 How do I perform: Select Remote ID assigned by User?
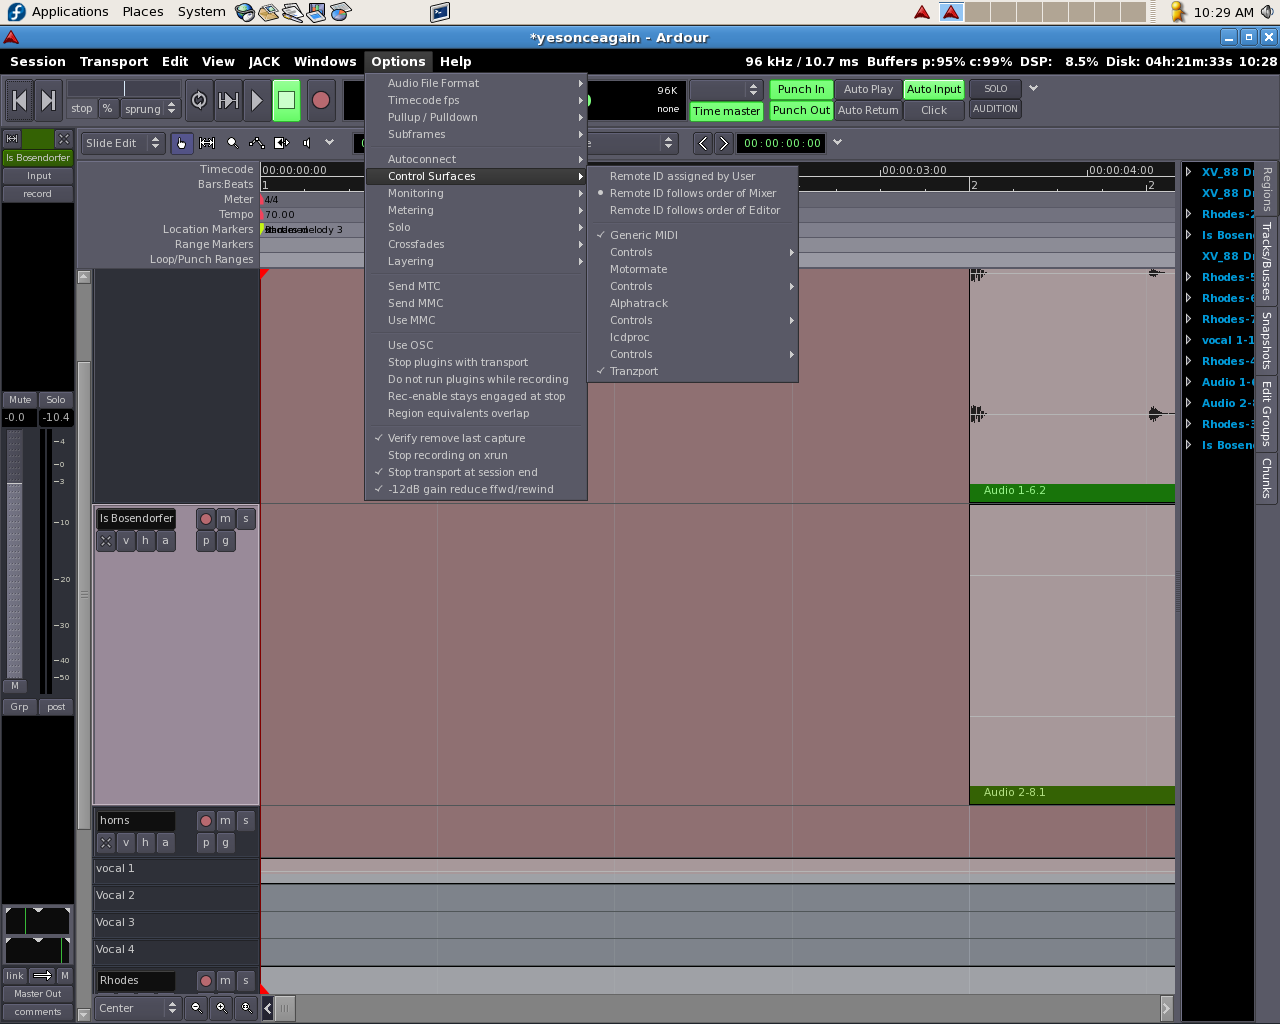click(x=682, y=176)
